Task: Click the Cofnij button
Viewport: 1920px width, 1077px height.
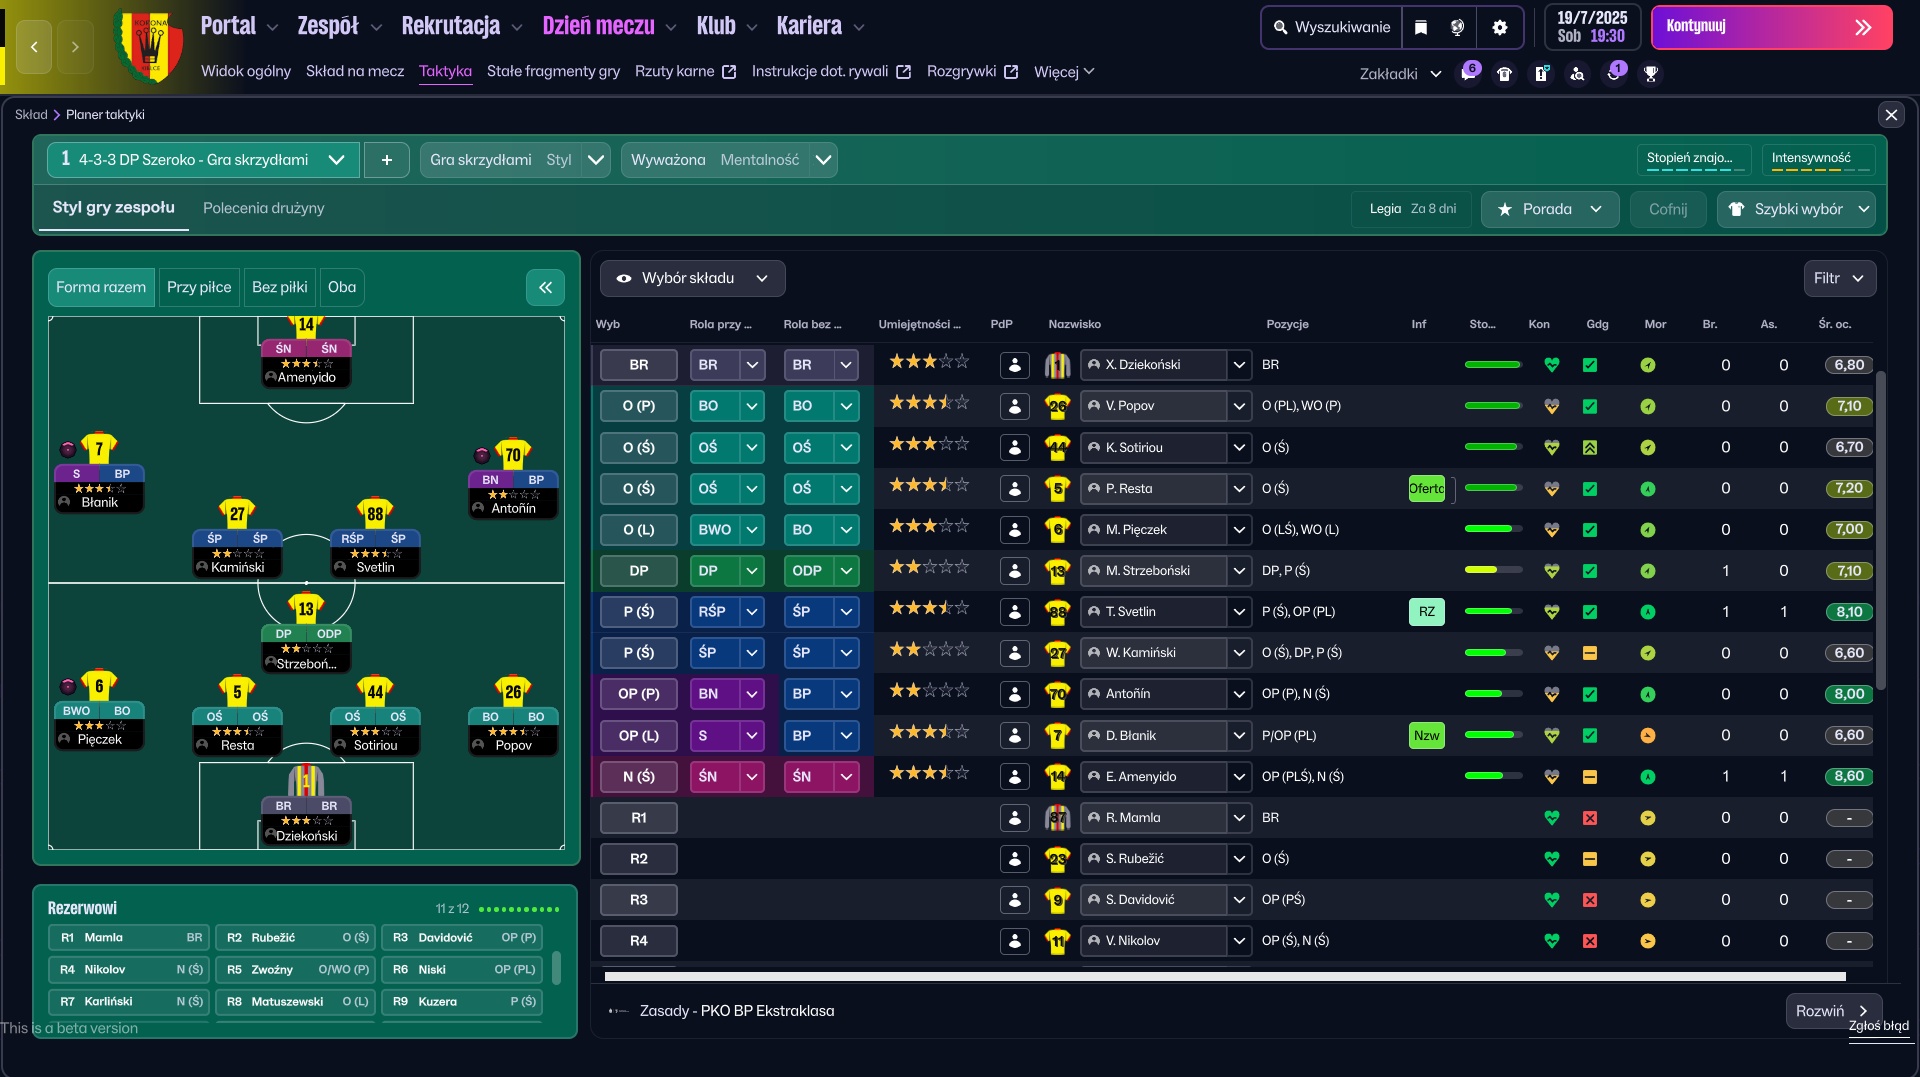Action: tap(1667, 209)
